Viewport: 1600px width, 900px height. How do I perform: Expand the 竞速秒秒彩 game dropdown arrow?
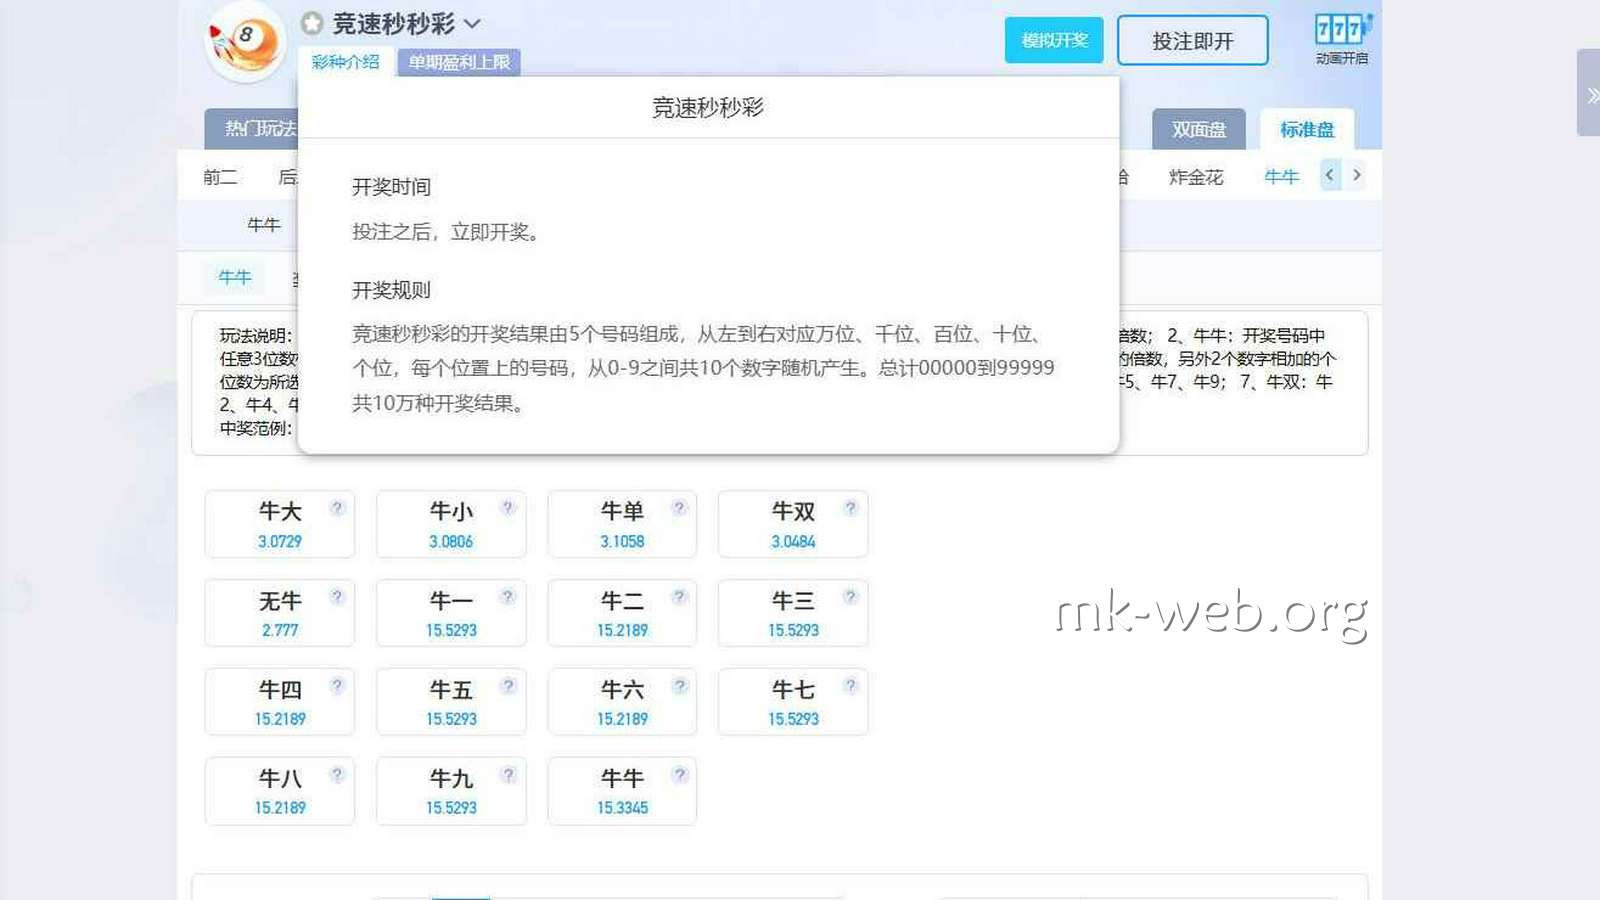coord(472,23)
